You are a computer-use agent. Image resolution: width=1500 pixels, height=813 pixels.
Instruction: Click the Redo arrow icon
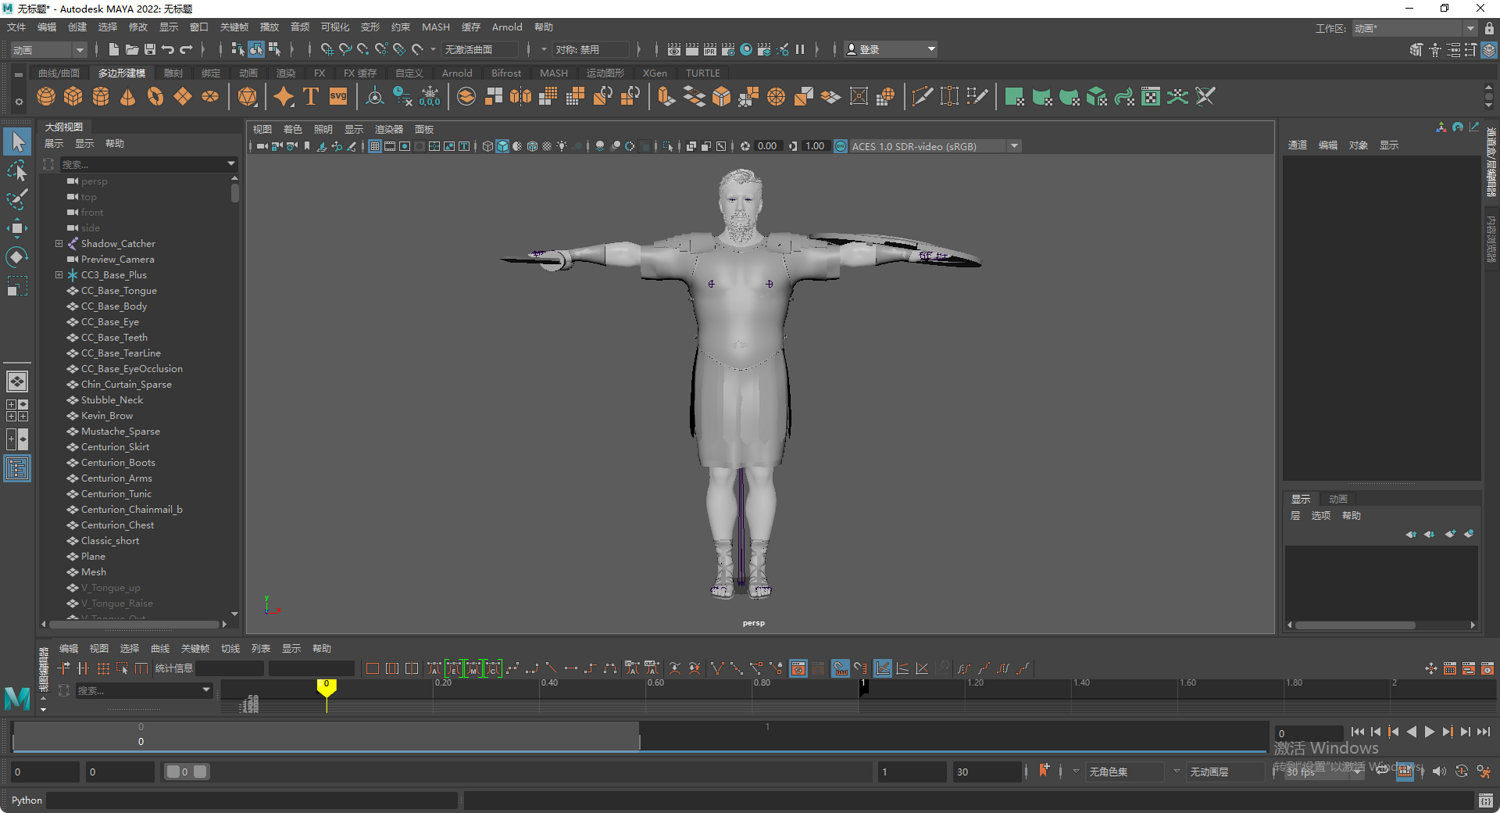[x=186, y=49]
